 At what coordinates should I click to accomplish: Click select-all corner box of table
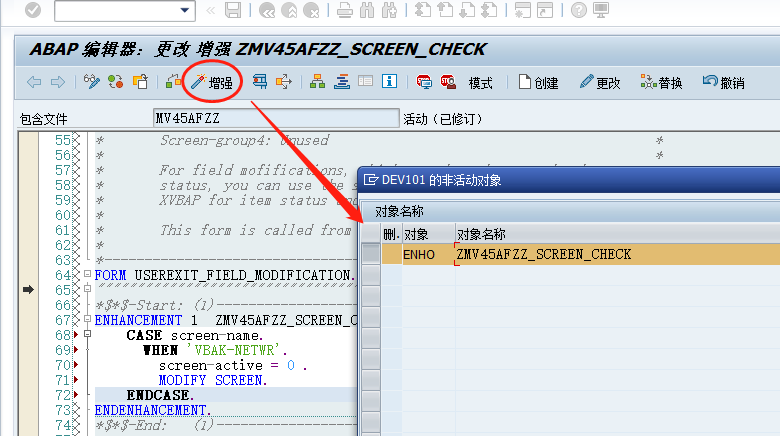(x=371, y=233)
